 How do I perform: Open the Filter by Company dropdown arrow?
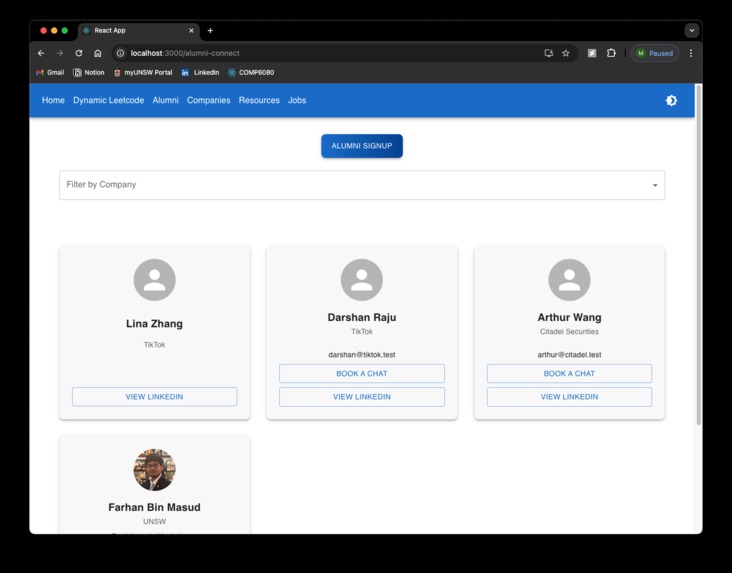655,185
